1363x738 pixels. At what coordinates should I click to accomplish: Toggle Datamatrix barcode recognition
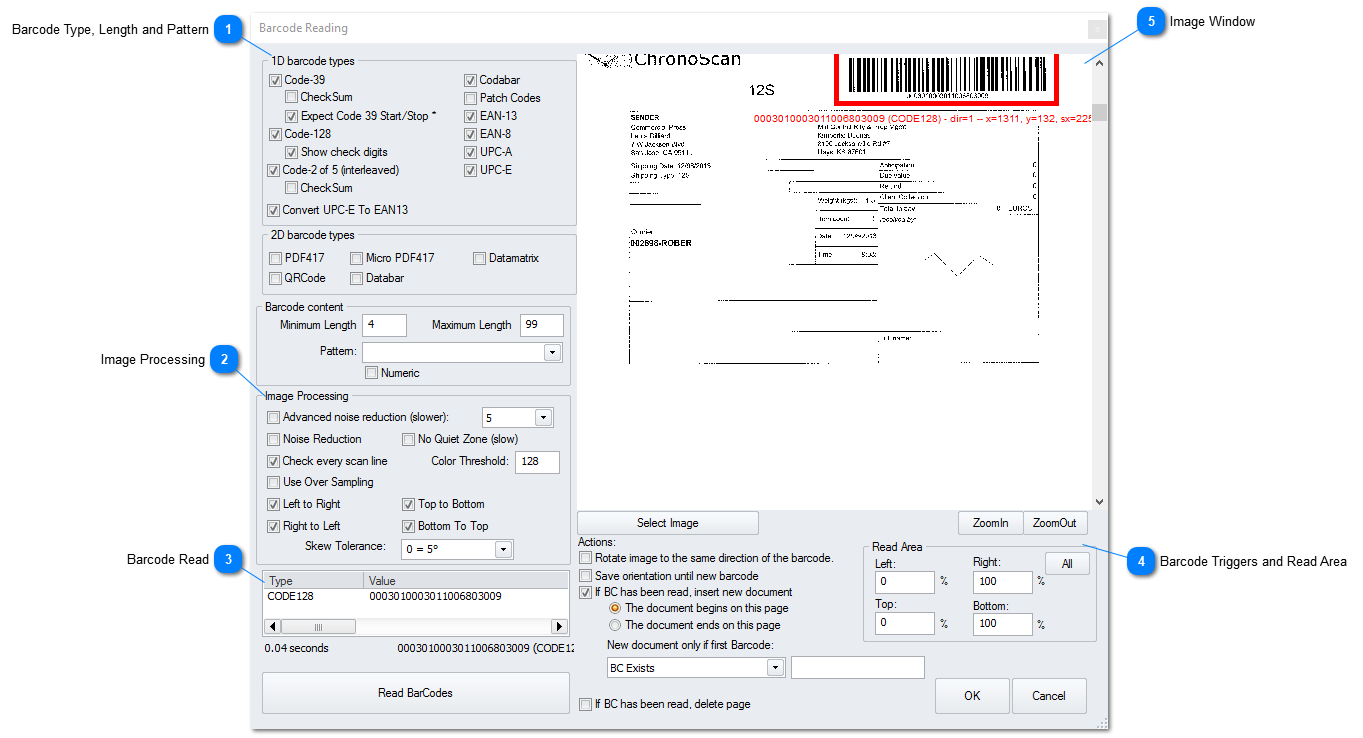click(x=479, y=258)
